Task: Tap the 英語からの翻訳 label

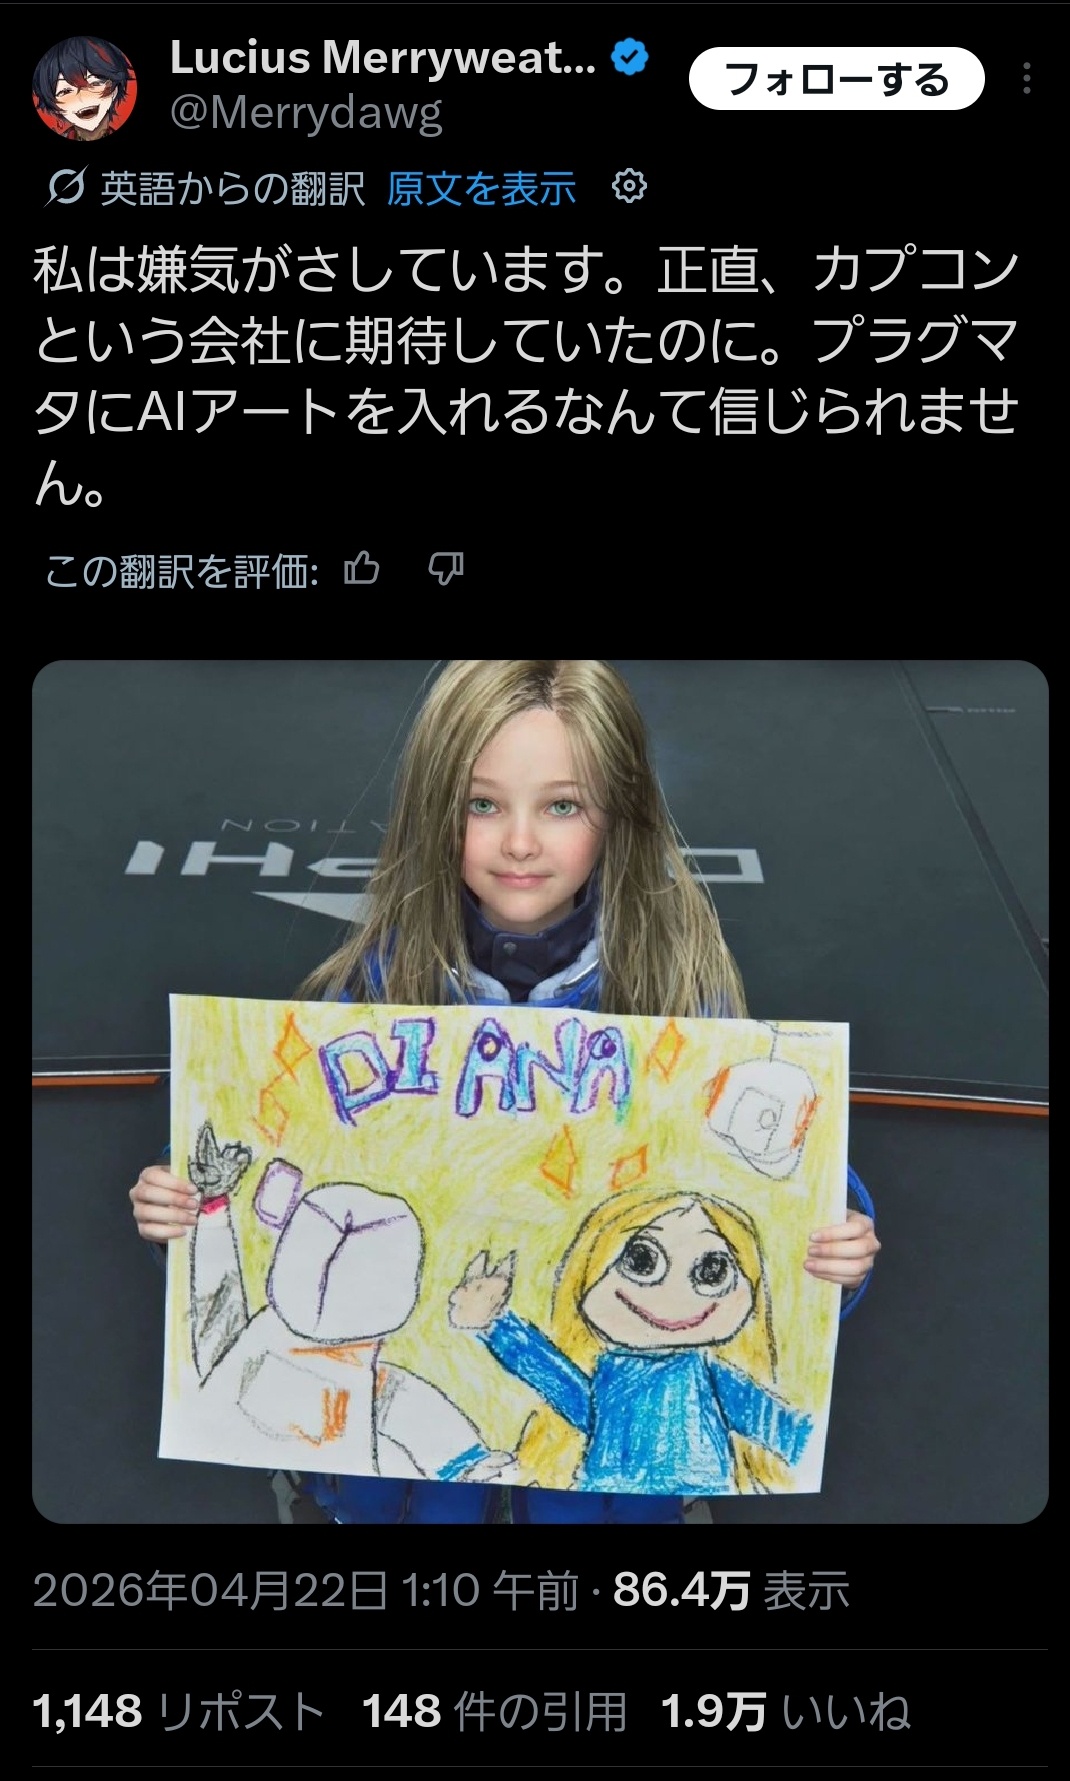Action: tap(232, 188)
